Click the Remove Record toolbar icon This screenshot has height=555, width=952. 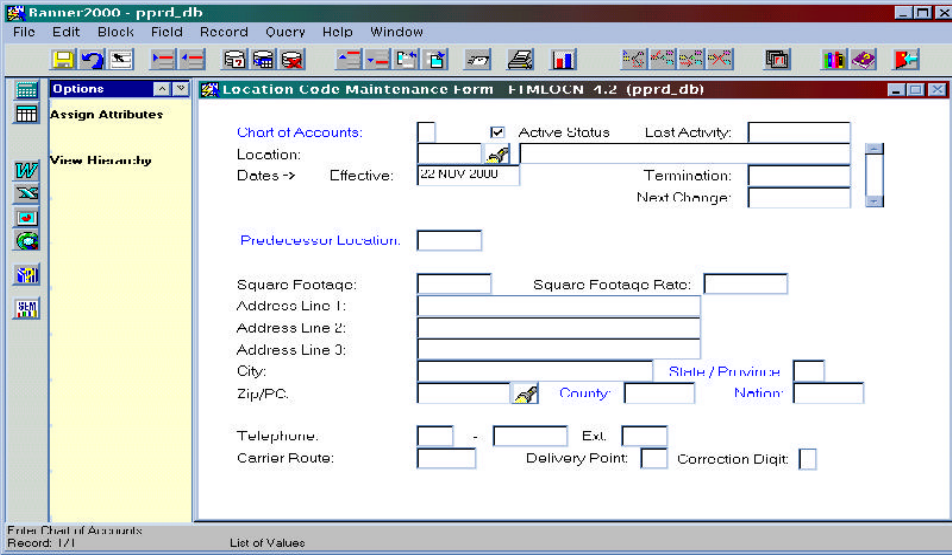[192, 60]
